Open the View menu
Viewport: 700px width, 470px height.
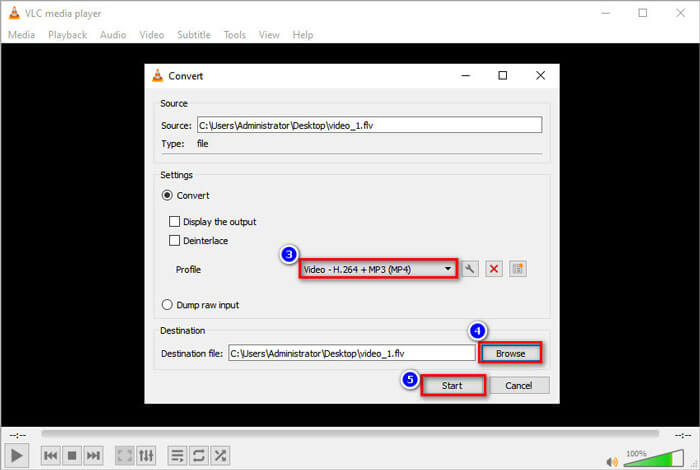tap(269, 35)
